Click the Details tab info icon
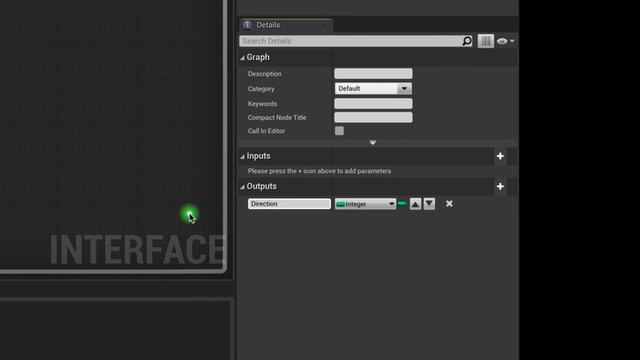Viewport: 640px width, 360px height. [x=247, y=25]
